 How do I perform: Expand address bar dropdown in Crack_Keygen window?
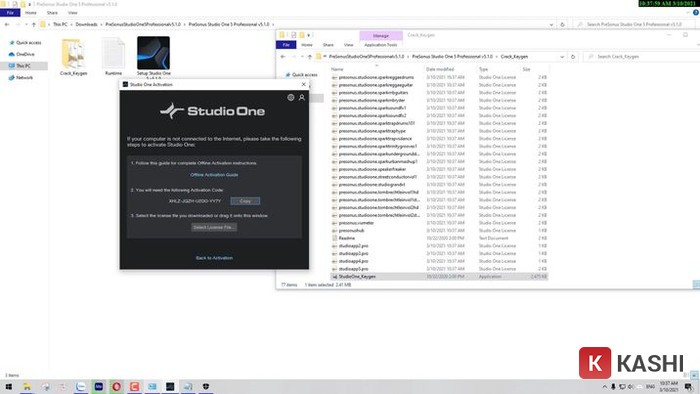(x=562, y=57)
